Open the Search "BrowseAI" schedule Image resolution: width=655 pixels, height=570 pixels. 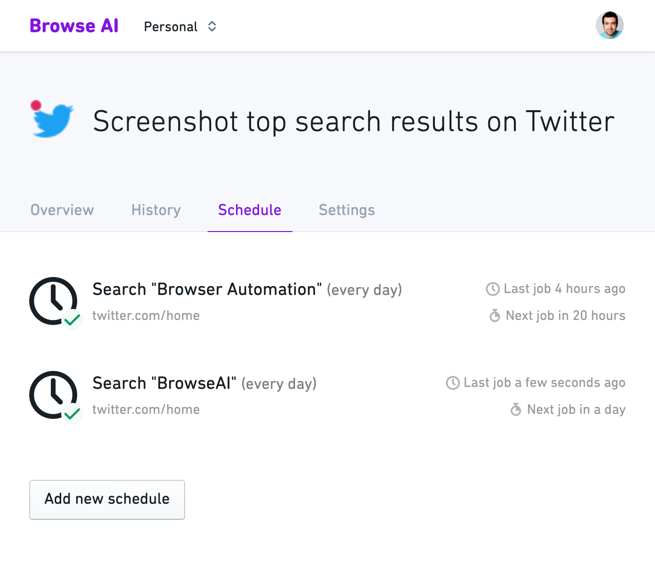point(164,384)
